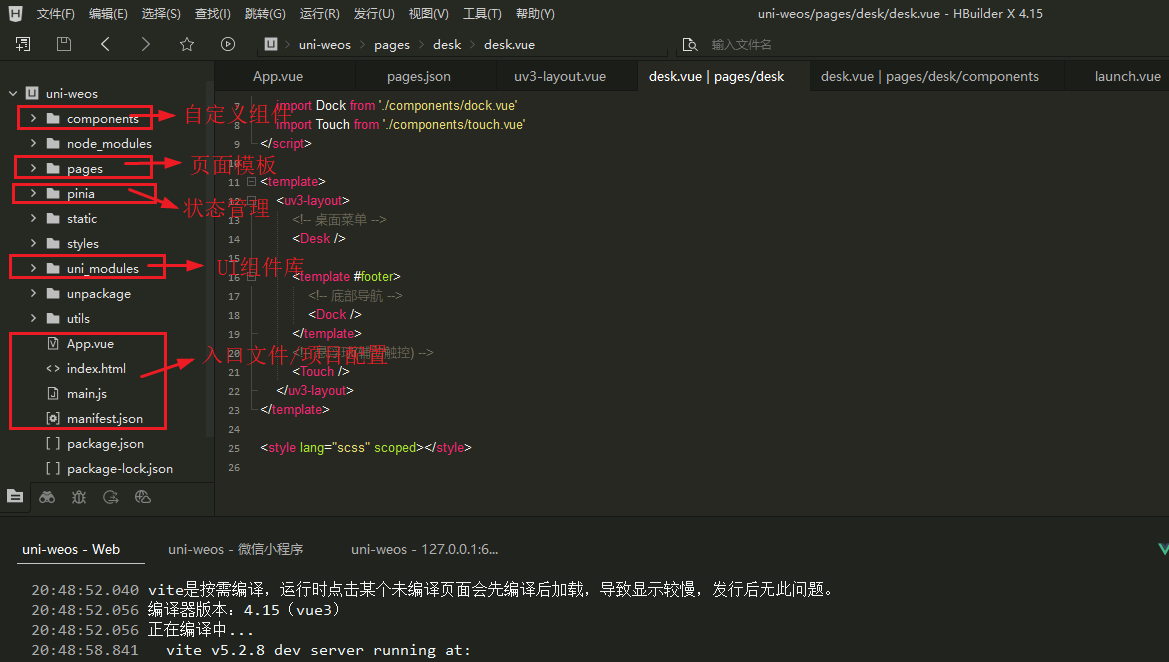Click the run play circle icon
The height and width of the screenshot is (662, 1169).
tap(228, 44)
